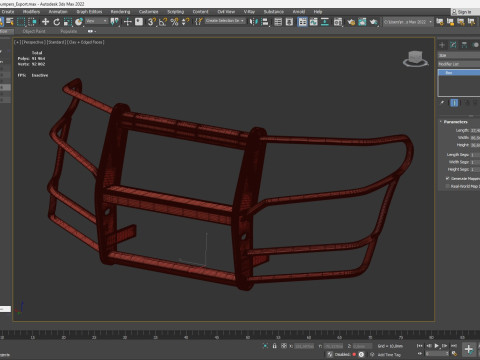Choose the Rectangular Selection Region tool

21,22
